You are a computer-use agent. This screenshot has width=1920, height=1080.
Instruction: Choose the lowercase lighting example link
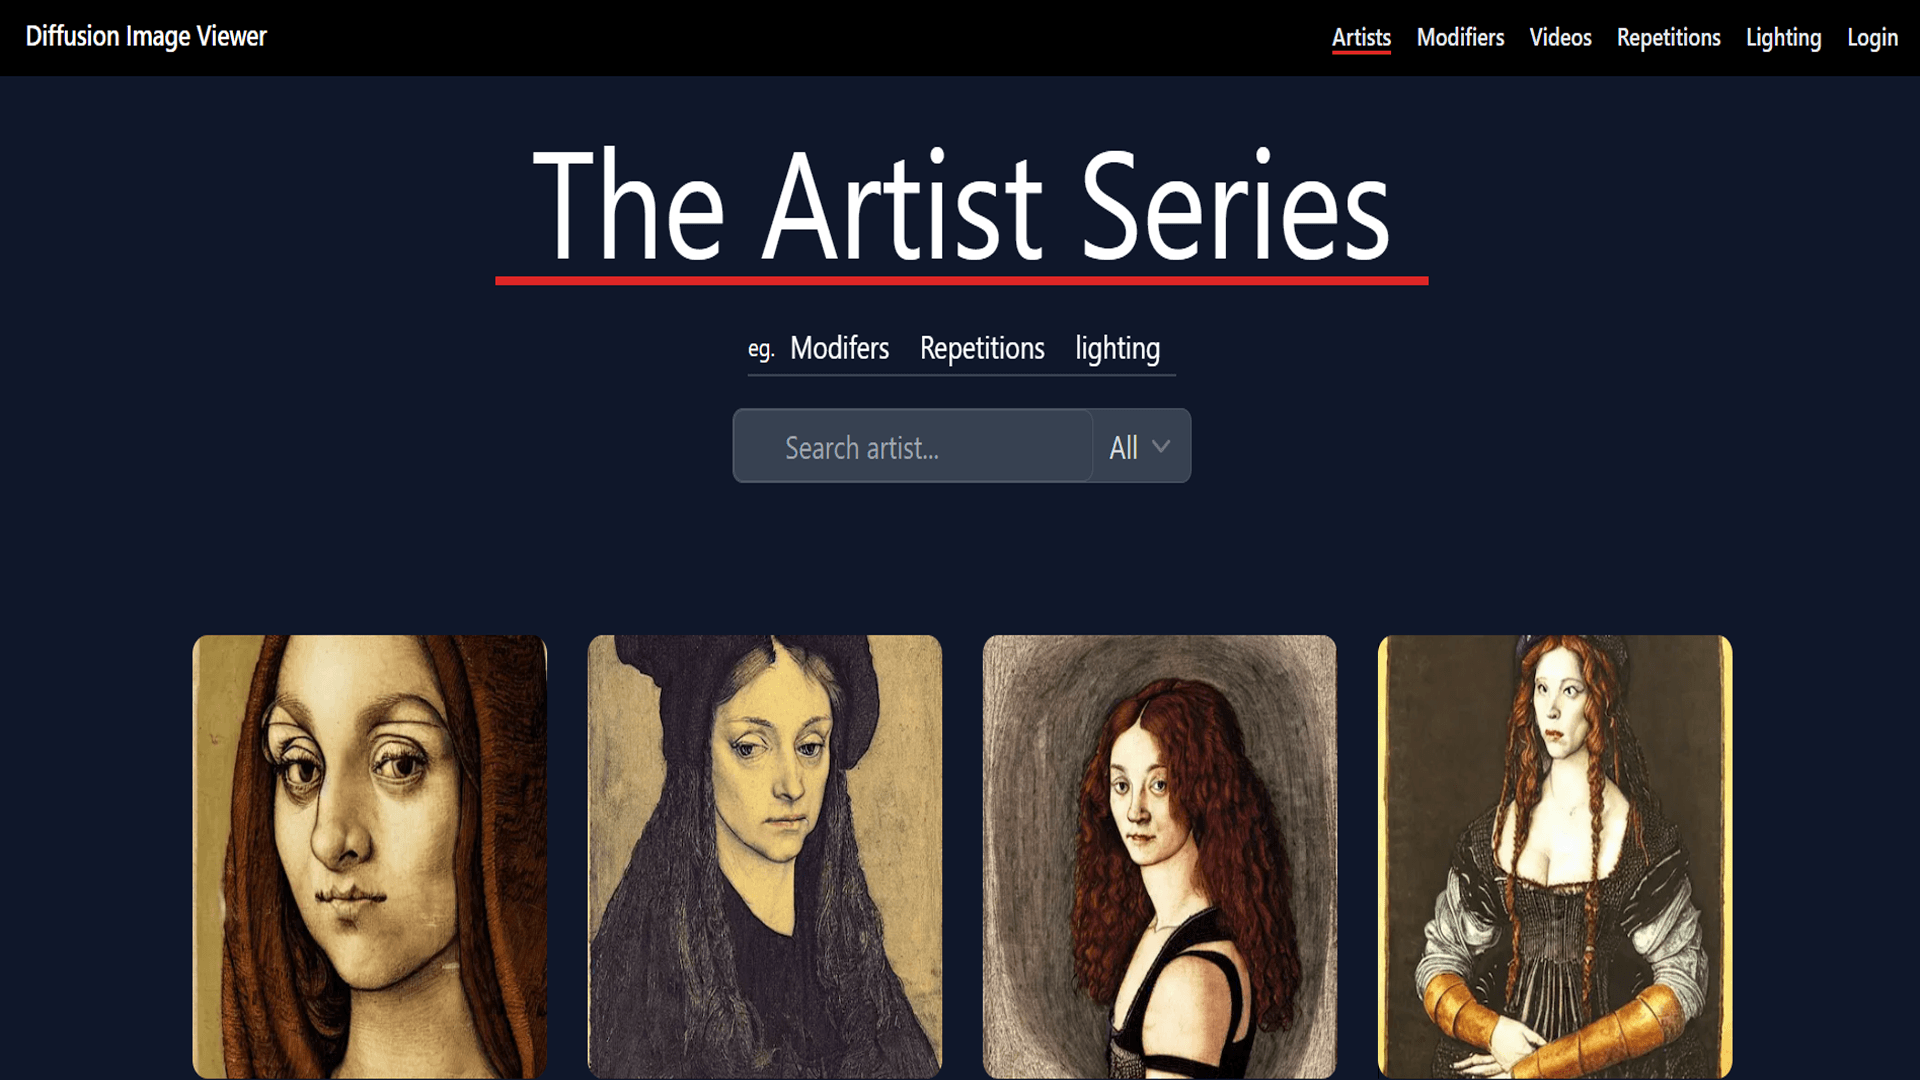pos(1117,348)
